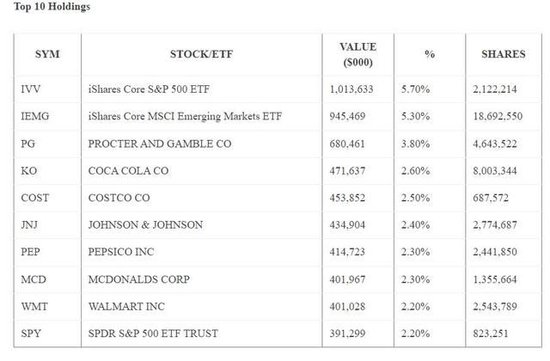Click the SYM column header

pos(47,54)
